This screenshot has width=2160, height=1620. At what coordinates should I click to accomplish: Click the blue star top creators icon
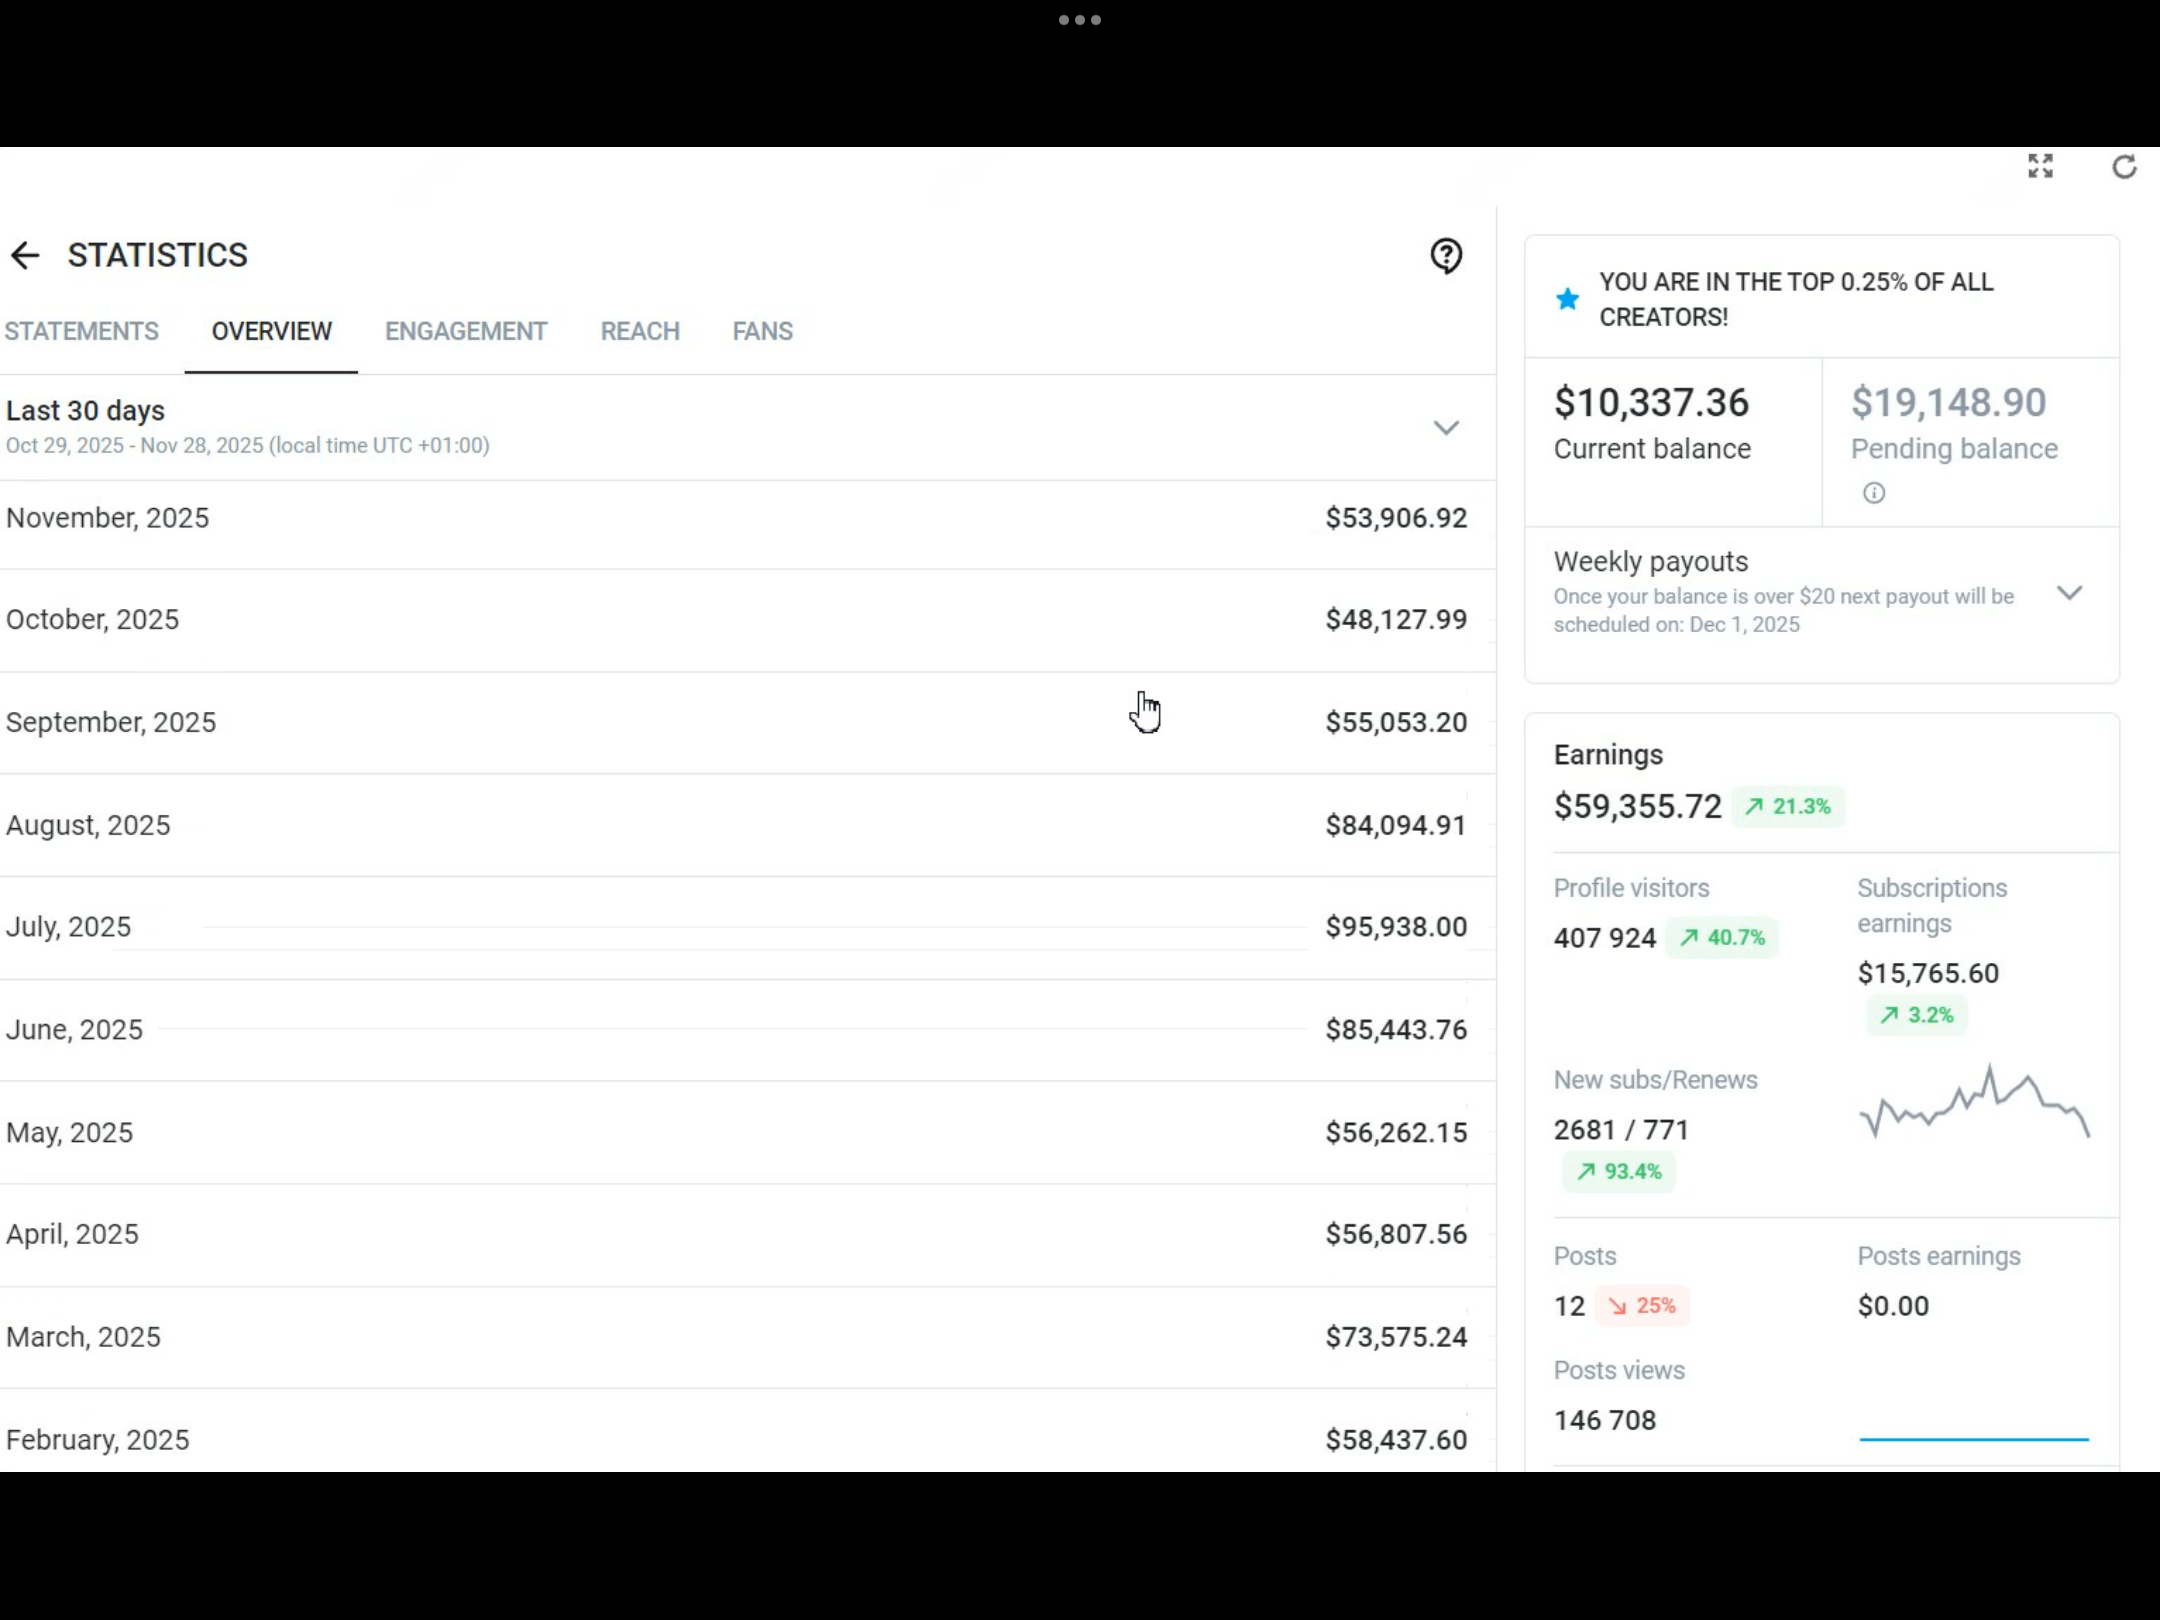[x=1568, y=299]
